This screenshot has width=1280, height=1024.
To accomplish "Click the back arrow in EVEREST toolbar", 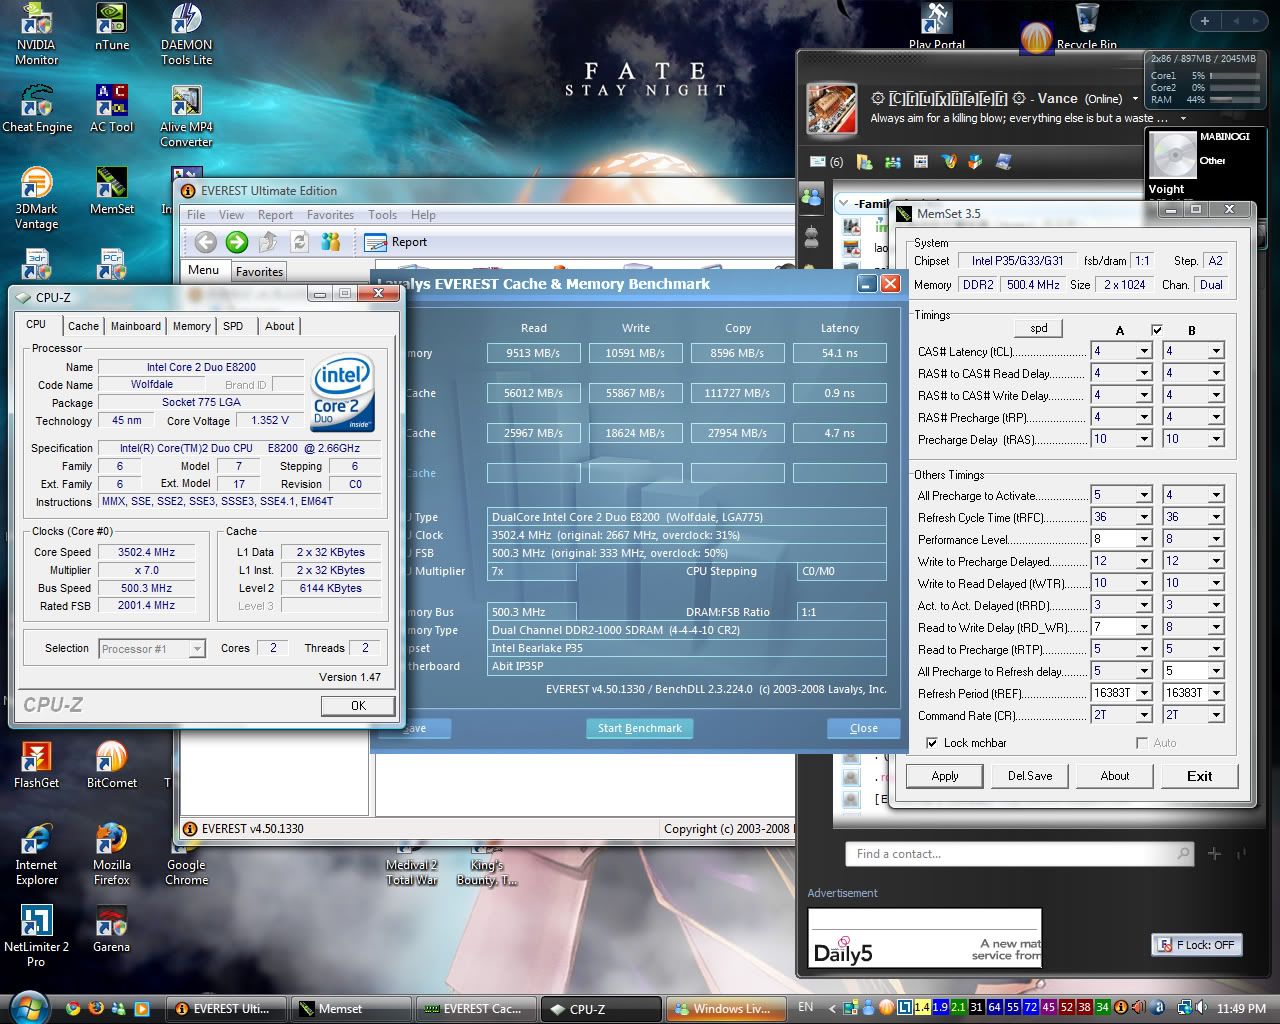I will (206, 241).
